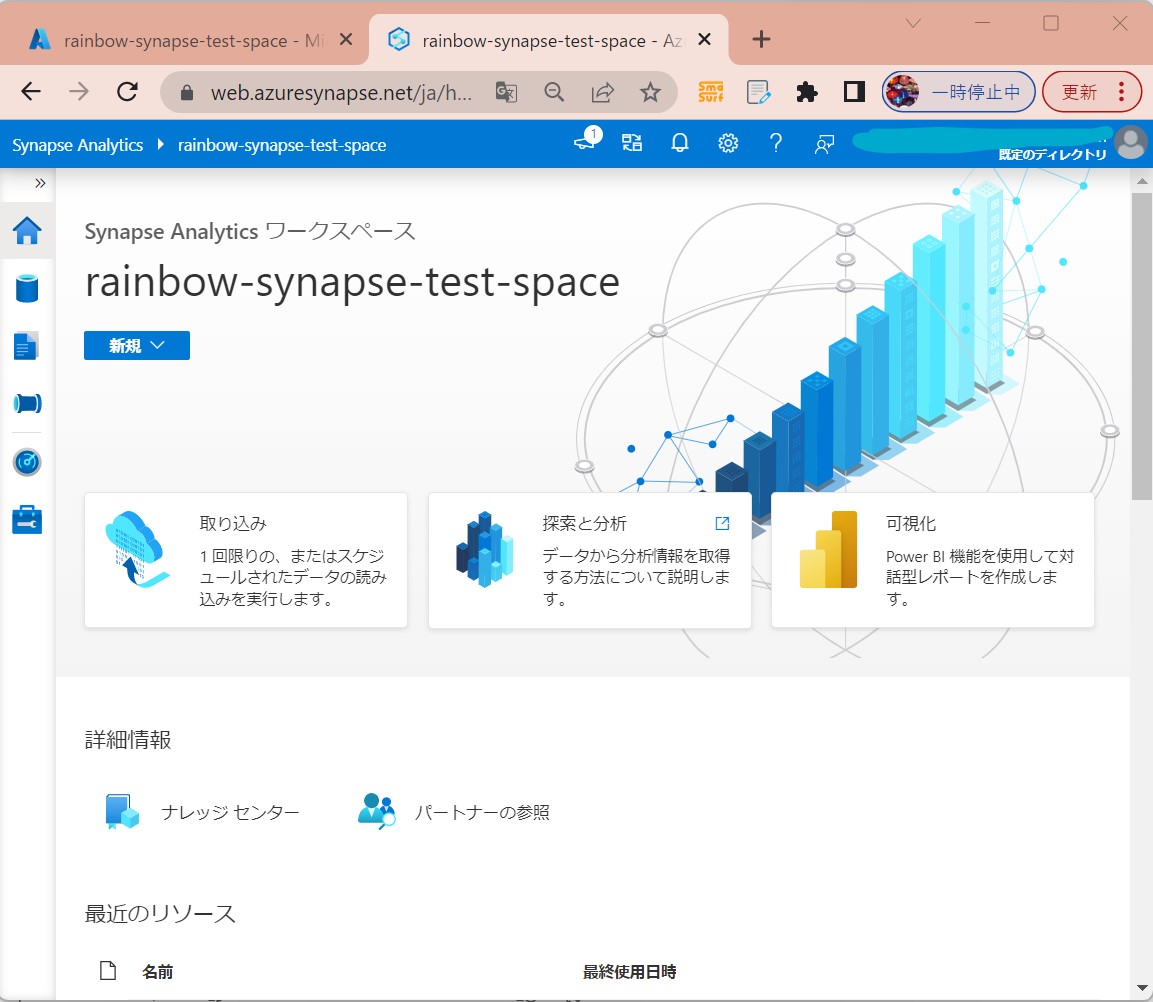The width and height of the screenshot is (1153, 1002).
Task: Open the release announcements megaphone icon
Action: click(x=587, y=140)
